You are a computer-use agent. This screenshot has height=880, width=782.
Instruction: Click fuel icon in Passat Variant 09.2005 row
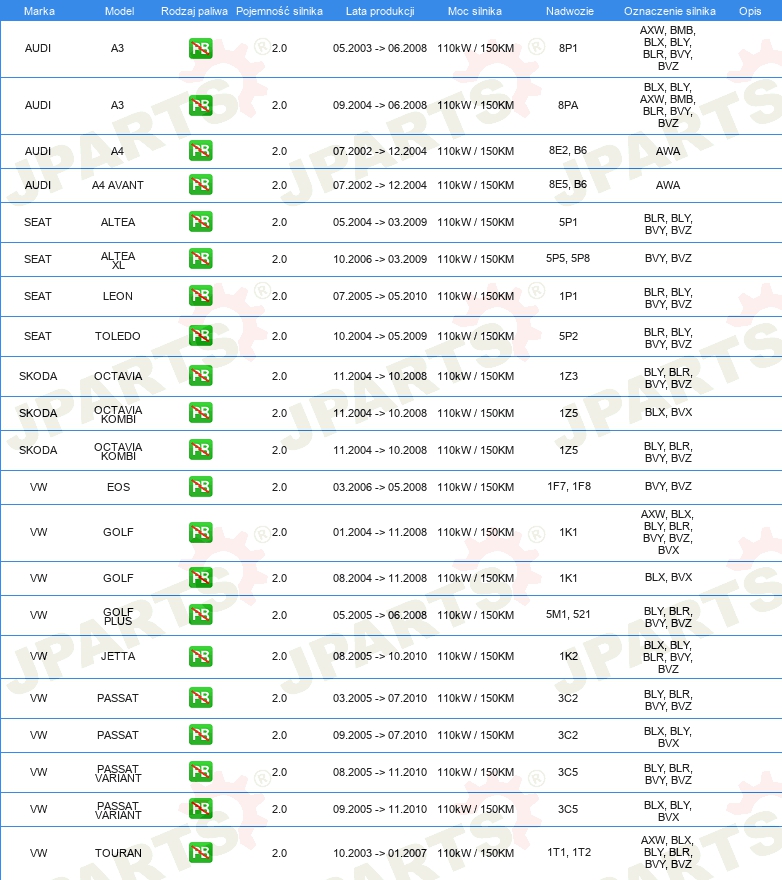200,809
